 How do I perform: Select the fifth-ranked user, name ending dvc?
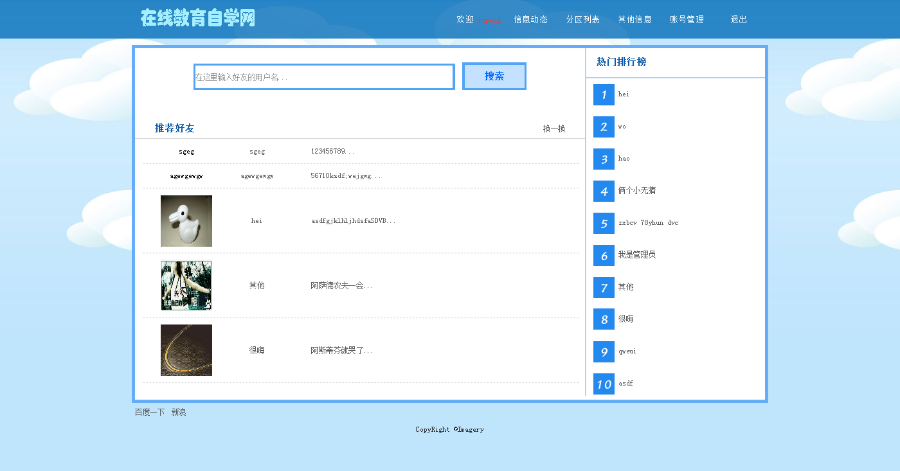point(648,223)
